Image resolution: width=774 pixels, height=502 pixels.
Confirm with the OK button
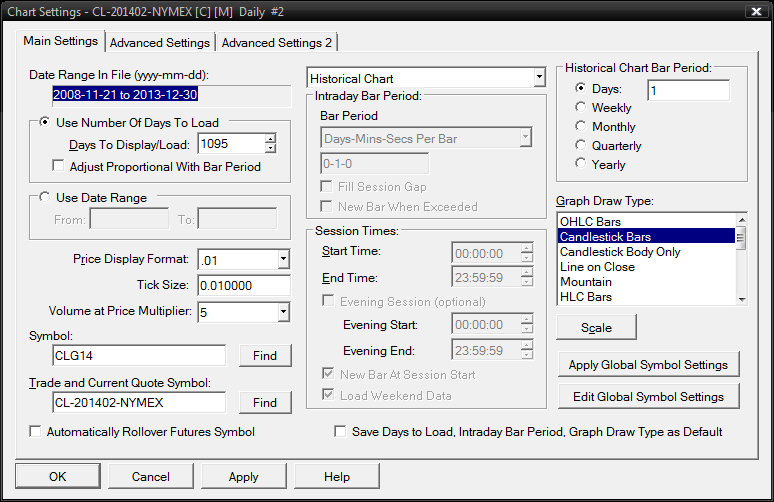tap(58, 476)
